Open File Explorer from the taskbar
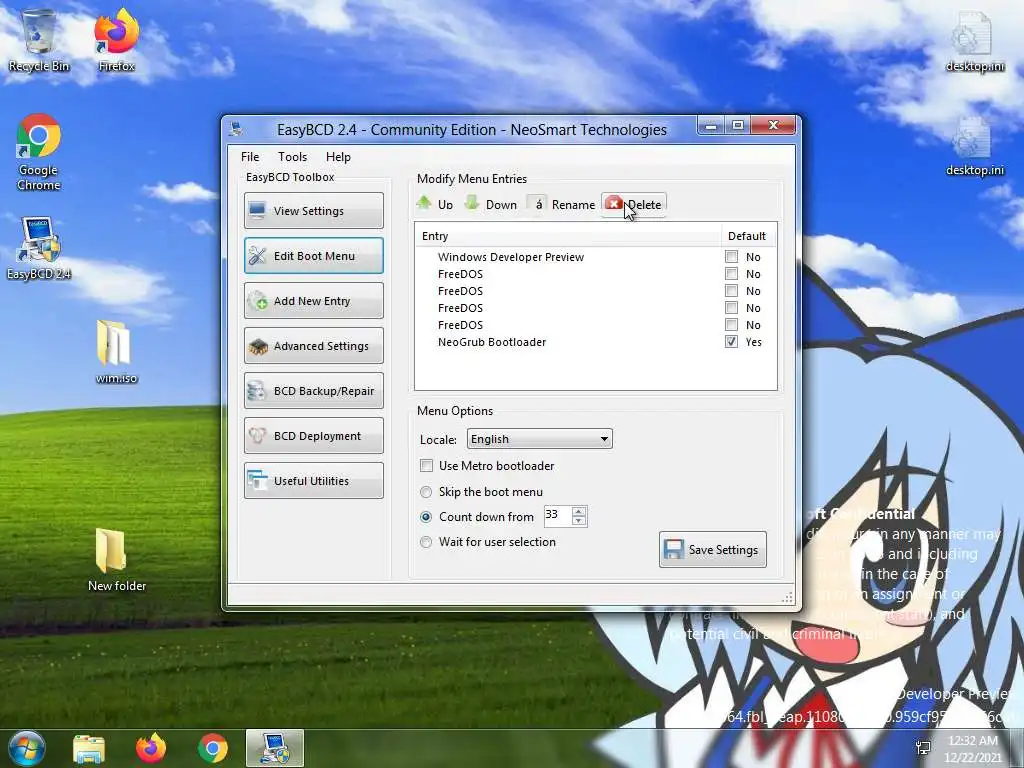This screenshot has width=1024, height=768. click(x=89, y=748)
